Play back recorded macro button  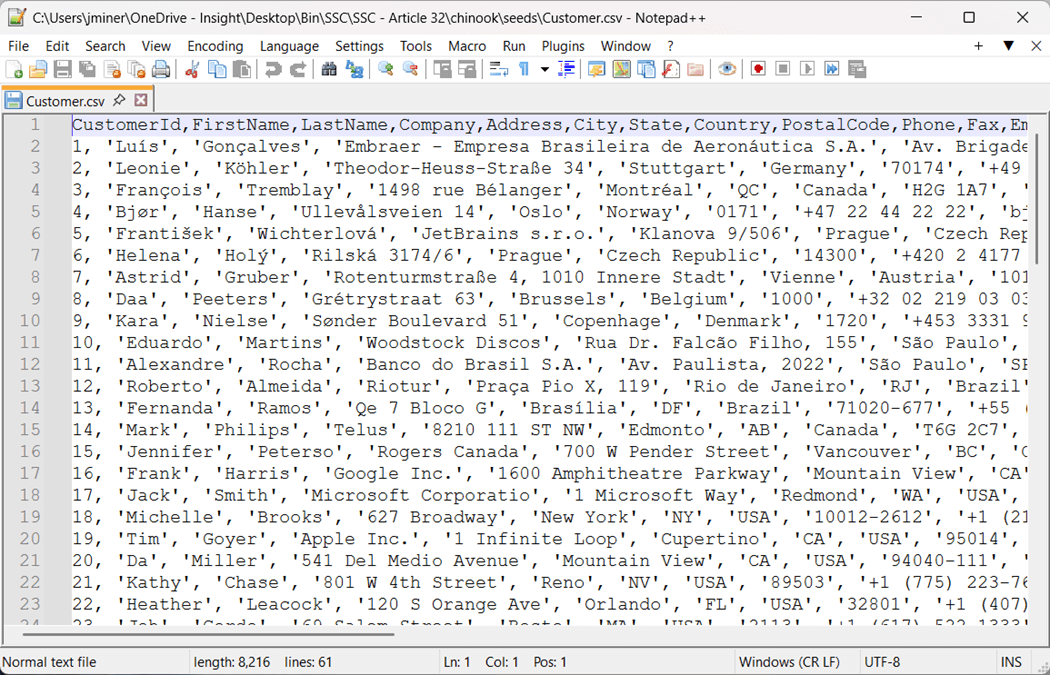pyautogui.click(x=808, y=69)
